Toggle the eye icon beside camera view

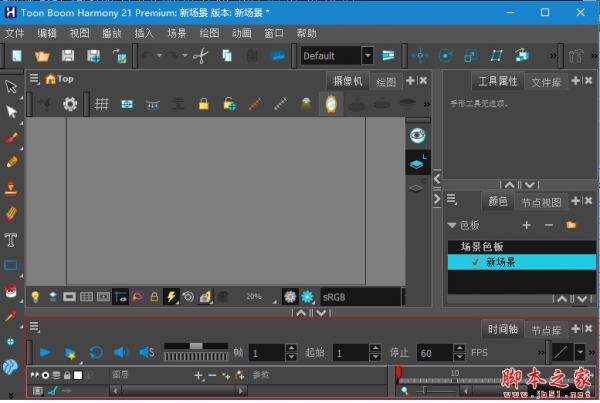(x=417, y=135)
